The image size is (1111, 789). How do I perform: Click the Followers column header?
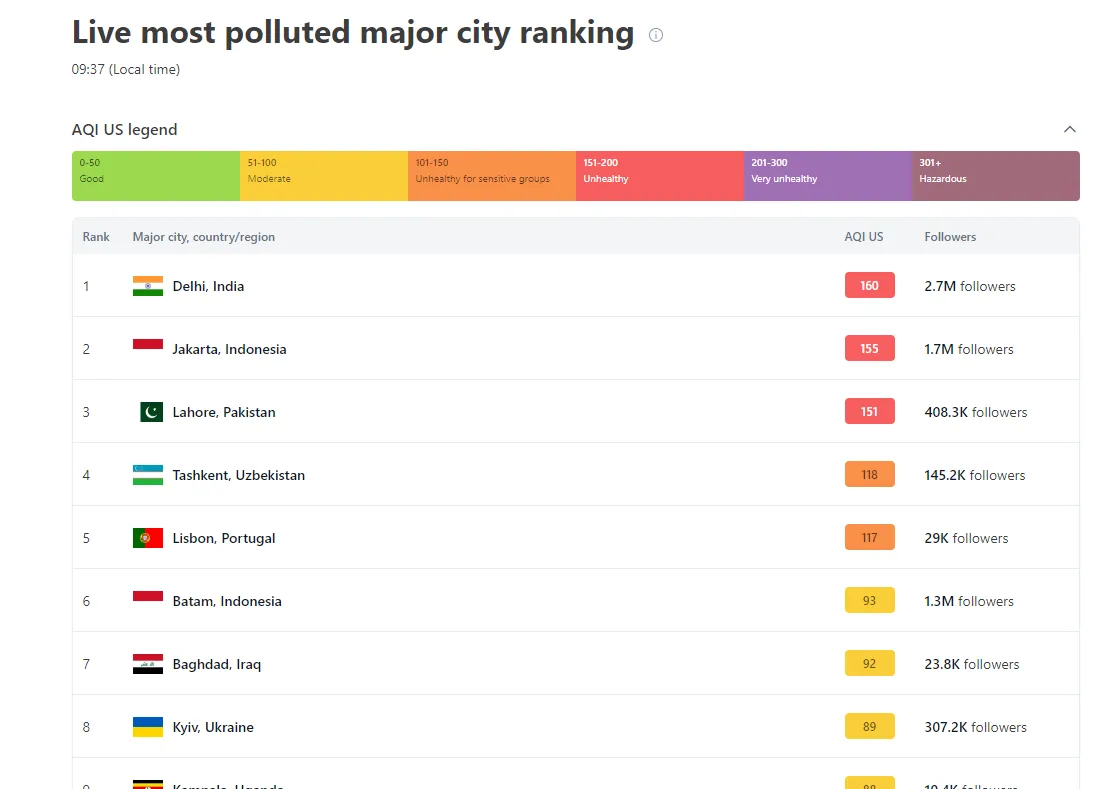click(950, 237)
